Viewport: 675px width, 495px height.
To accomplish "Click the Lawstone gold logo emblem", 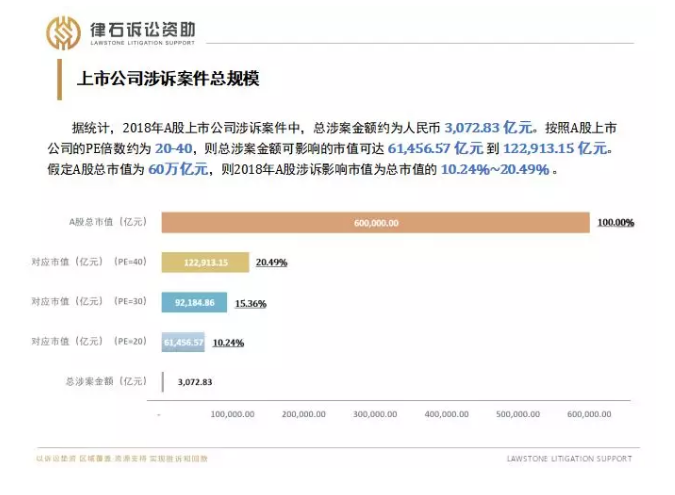I will (x=64, y=33).
